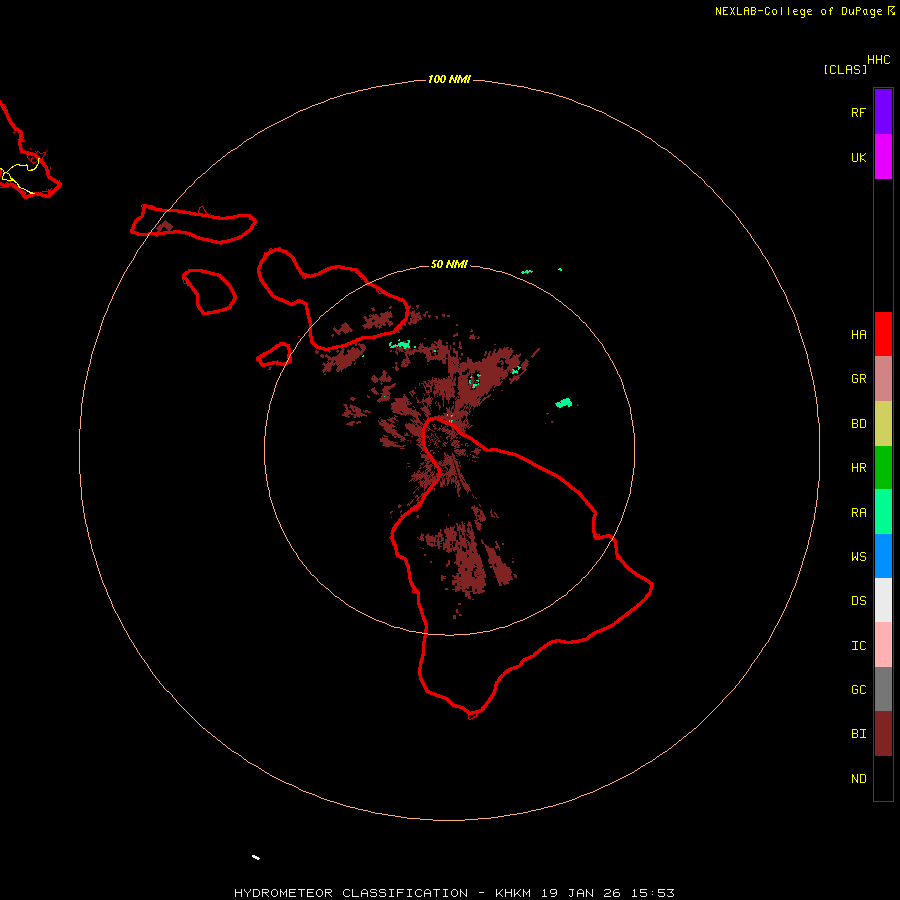Click the green rain echo near Maui coast
The width and height of the screenshot is (900, 900).
[x=400, y=345]
